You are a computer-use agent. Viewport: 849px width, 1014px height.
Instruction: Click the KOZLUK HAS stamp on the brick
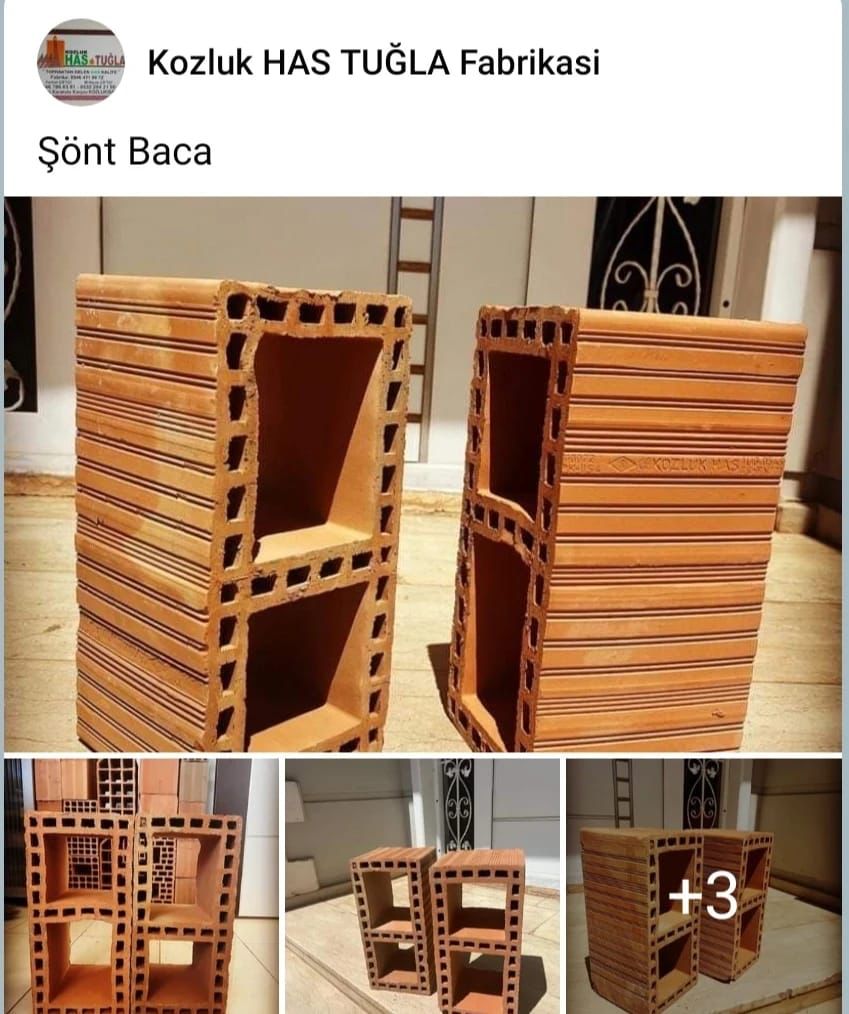(x=672, y=464)
